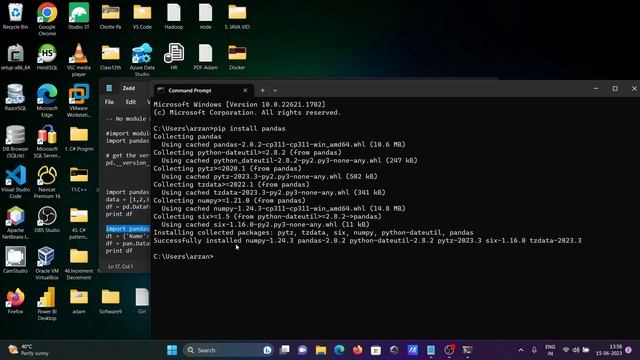Click 'Ln 17, Col 1' in Zedd status bar
The width and height of the screenshot is (640, 360).
pyautogui.click(x=120, y=267)
